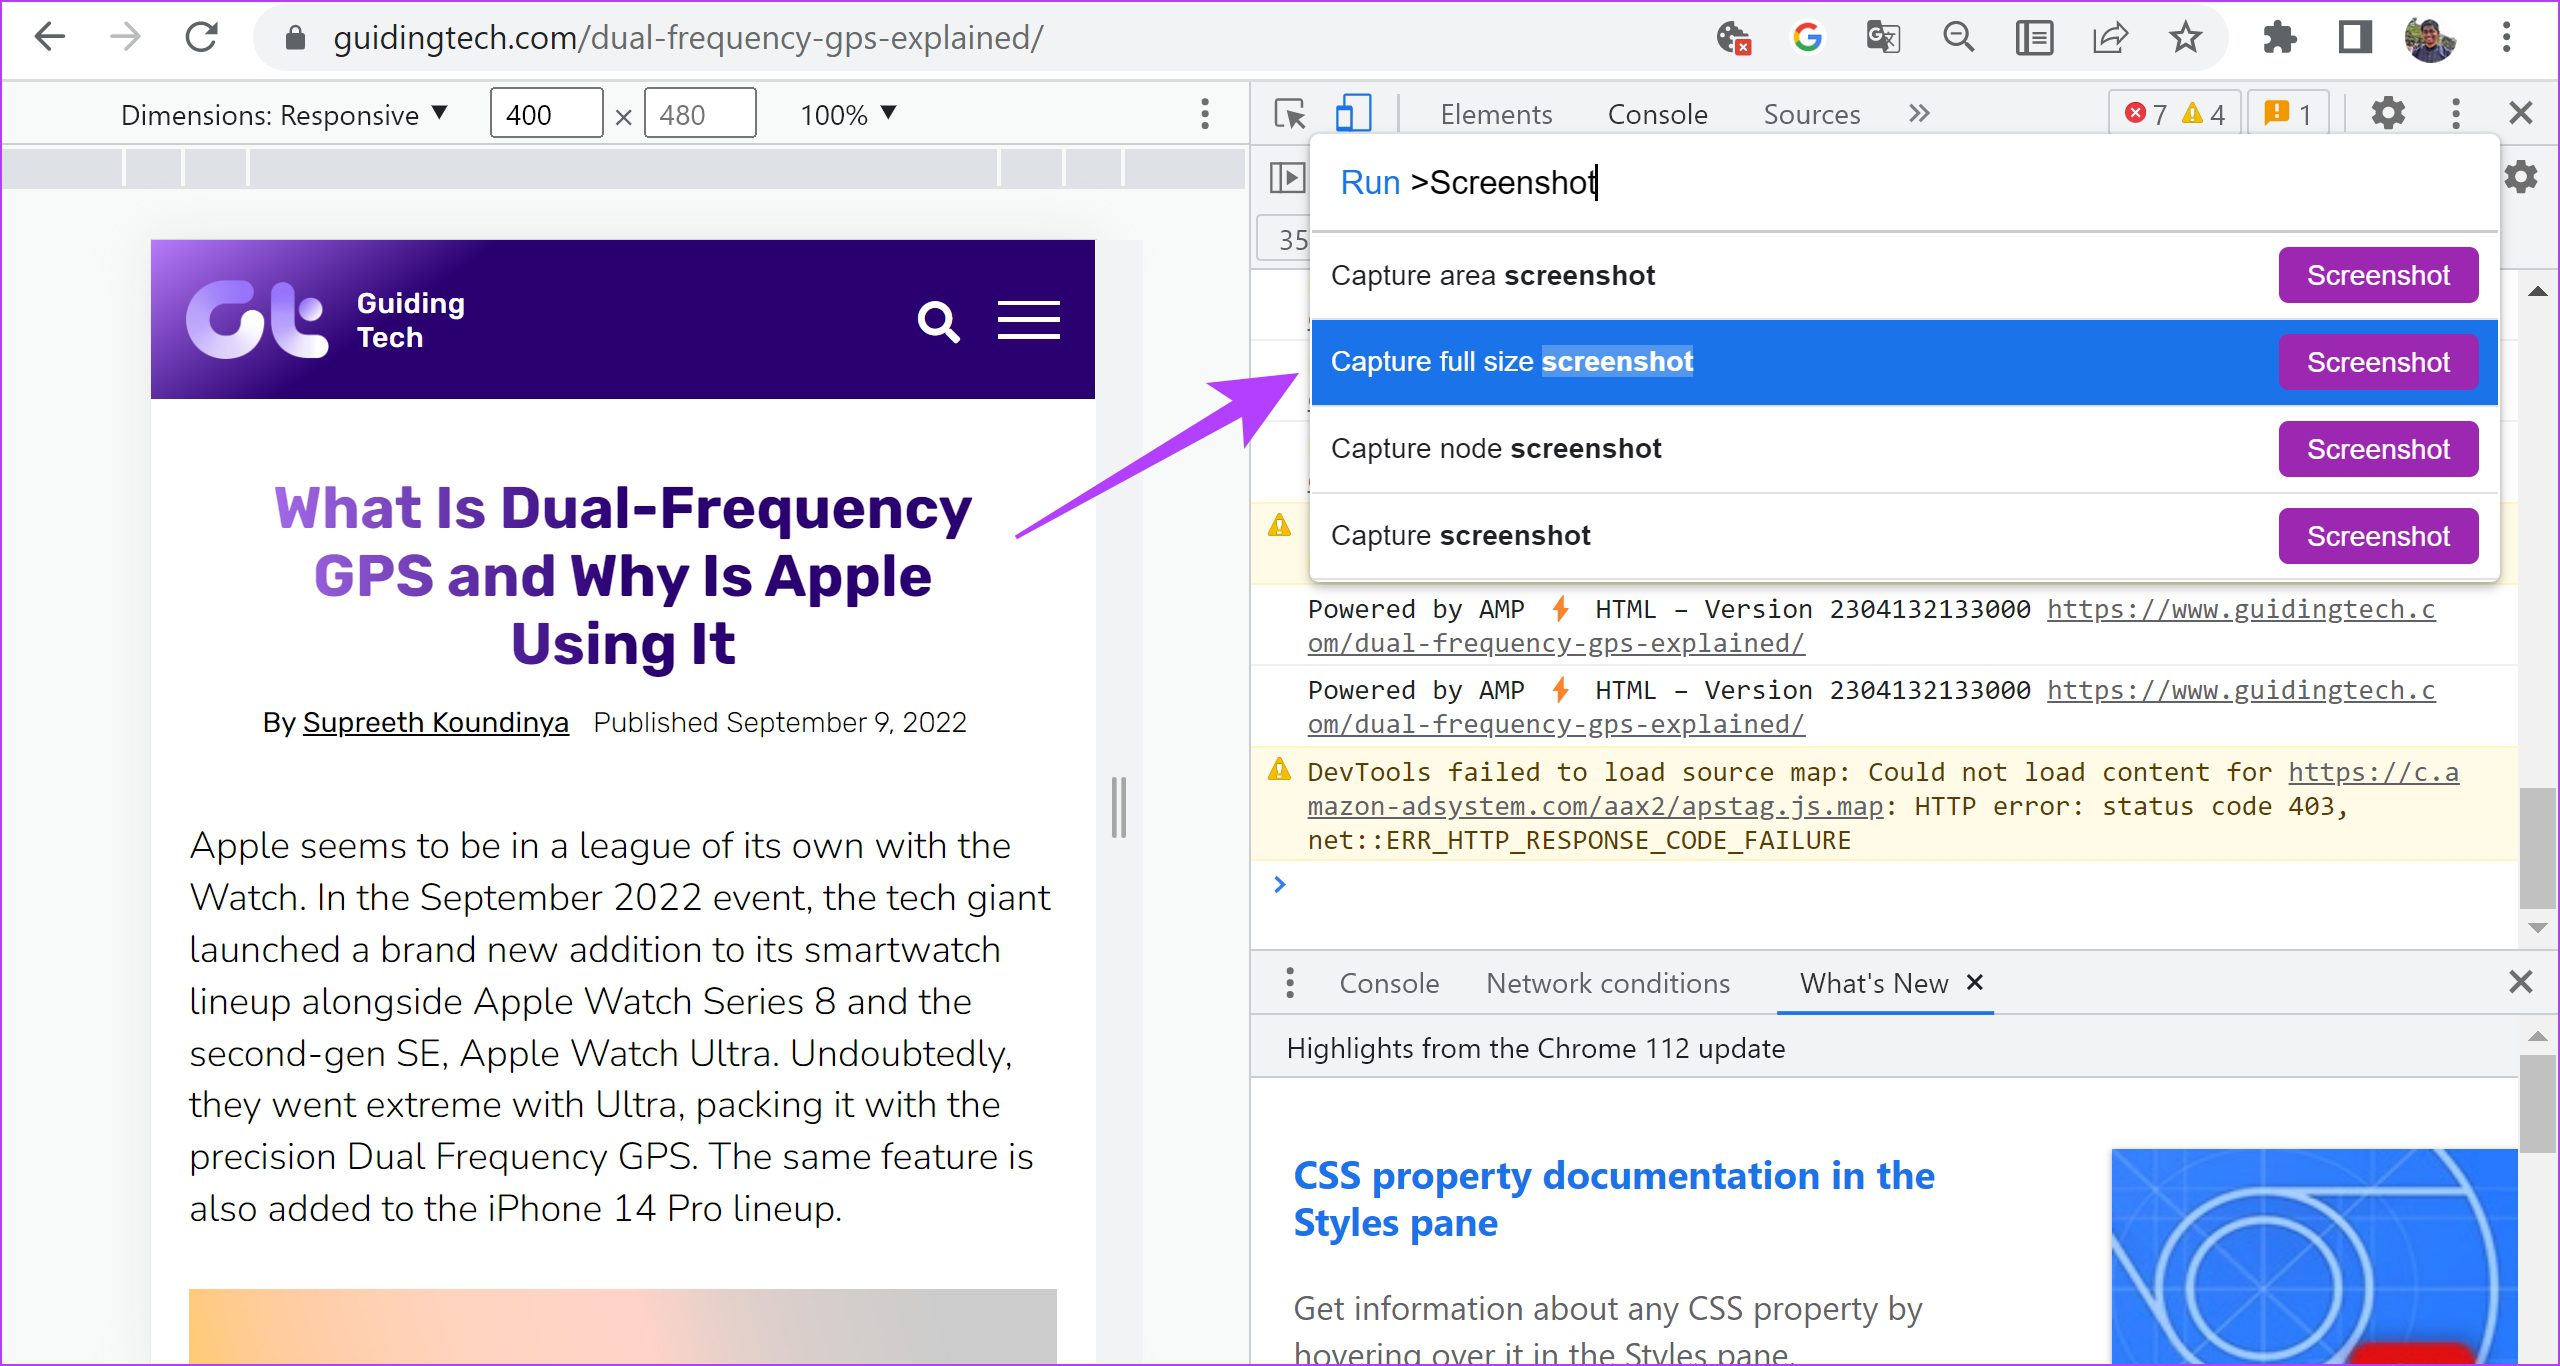Click the browser forward arrow
This screenshot has width=2560, height=1366.
click(x=125, y=38)
